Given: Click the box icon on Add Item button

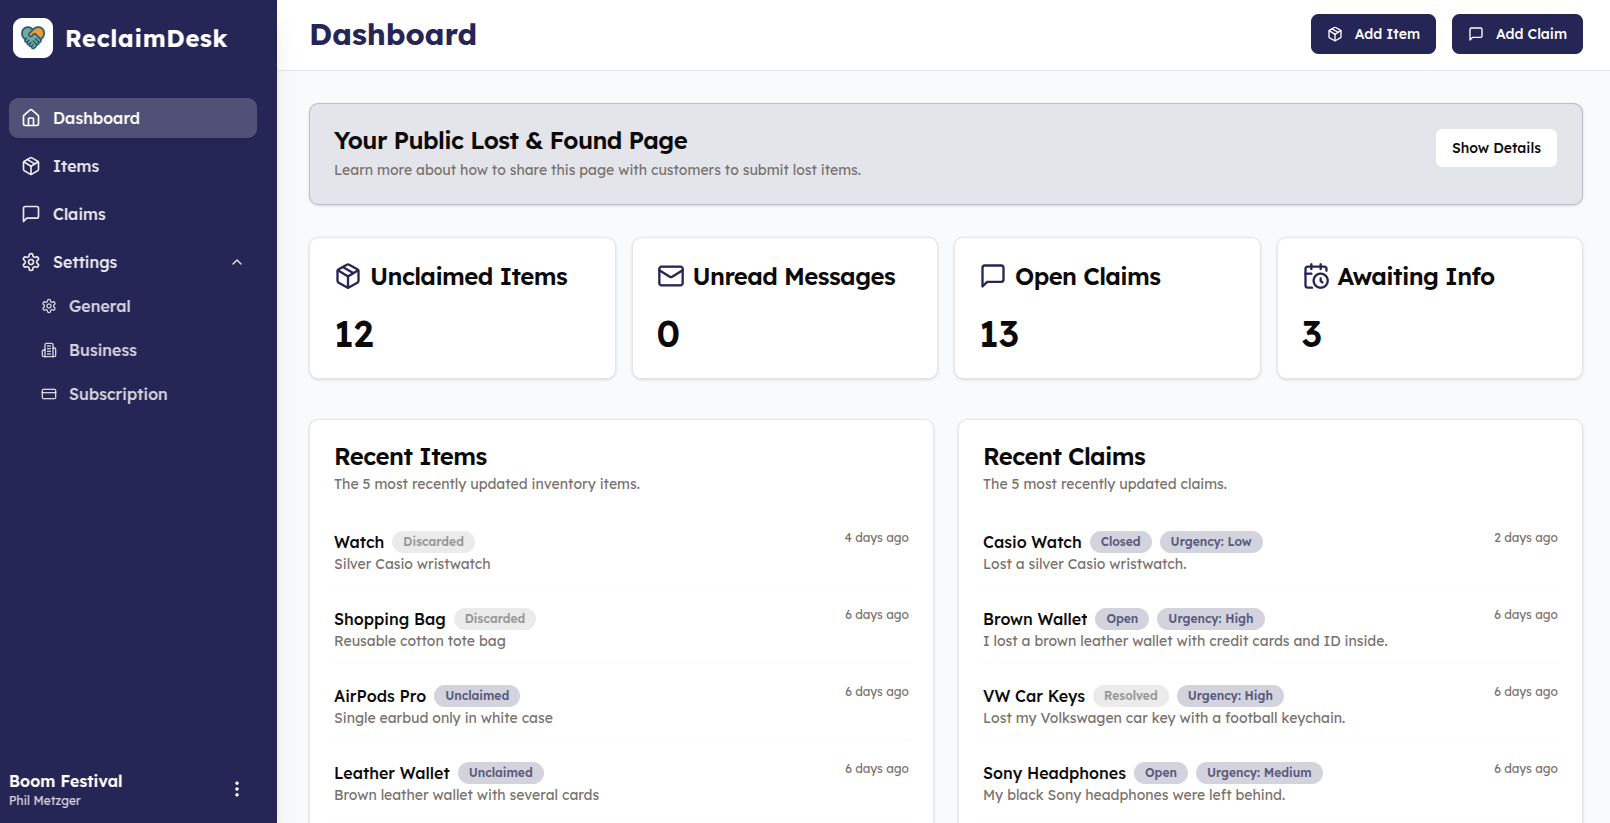Looking at the screenshot, I should 1335,34.
